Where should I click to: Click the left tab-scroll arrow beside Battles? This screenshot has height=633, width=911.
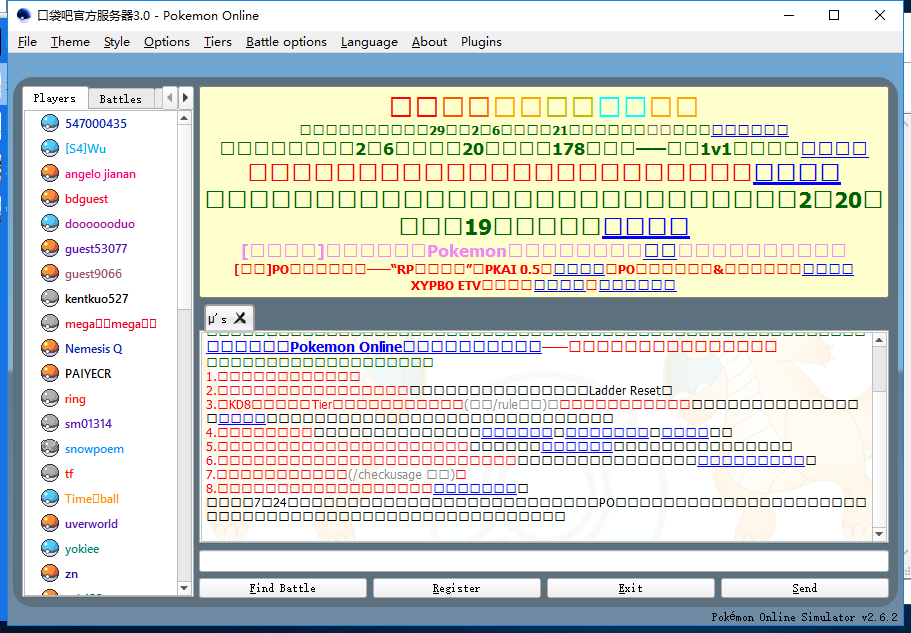170,98
